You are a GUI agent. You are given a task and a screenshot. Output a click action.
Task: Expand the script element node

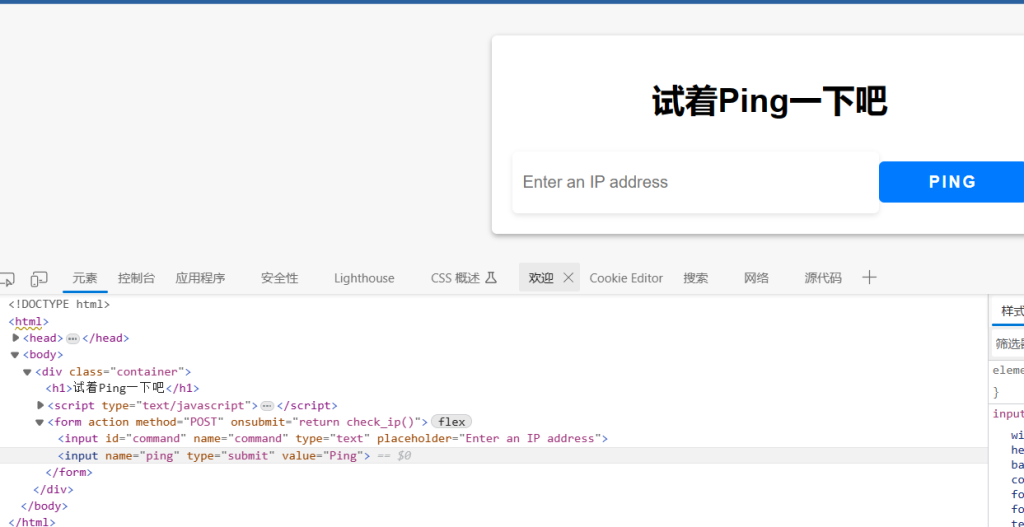[x=40, y=406]
